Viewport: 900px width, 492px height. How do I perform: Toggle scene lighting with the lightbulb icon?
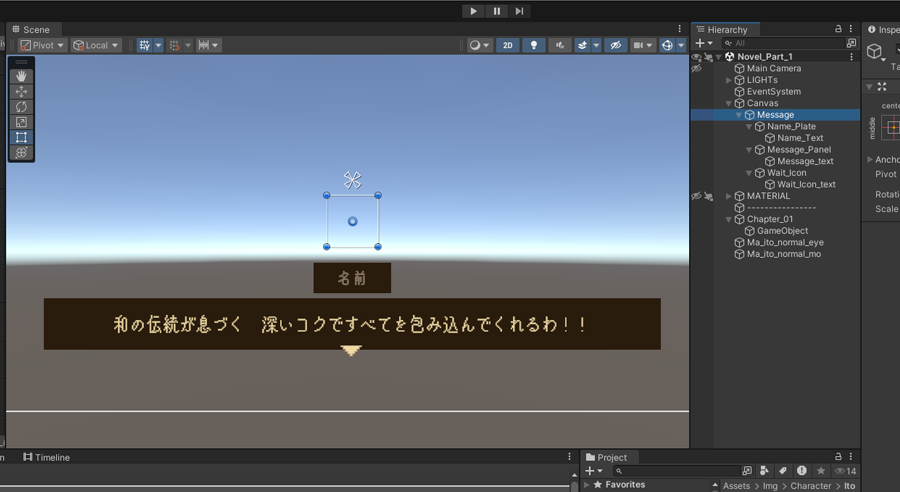[x=535, y=45]
